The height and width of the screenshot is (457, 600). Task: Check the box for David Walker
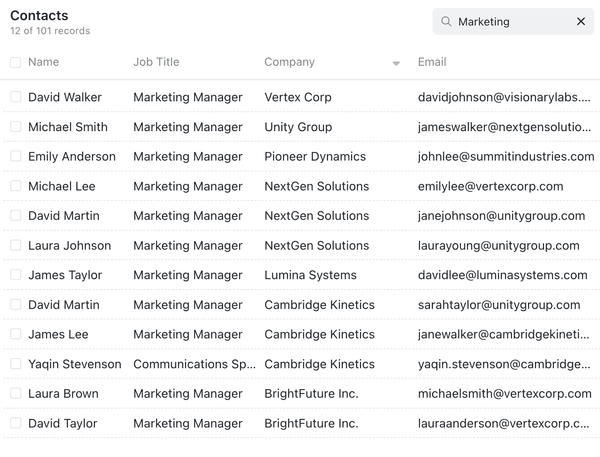pos(15,97)
